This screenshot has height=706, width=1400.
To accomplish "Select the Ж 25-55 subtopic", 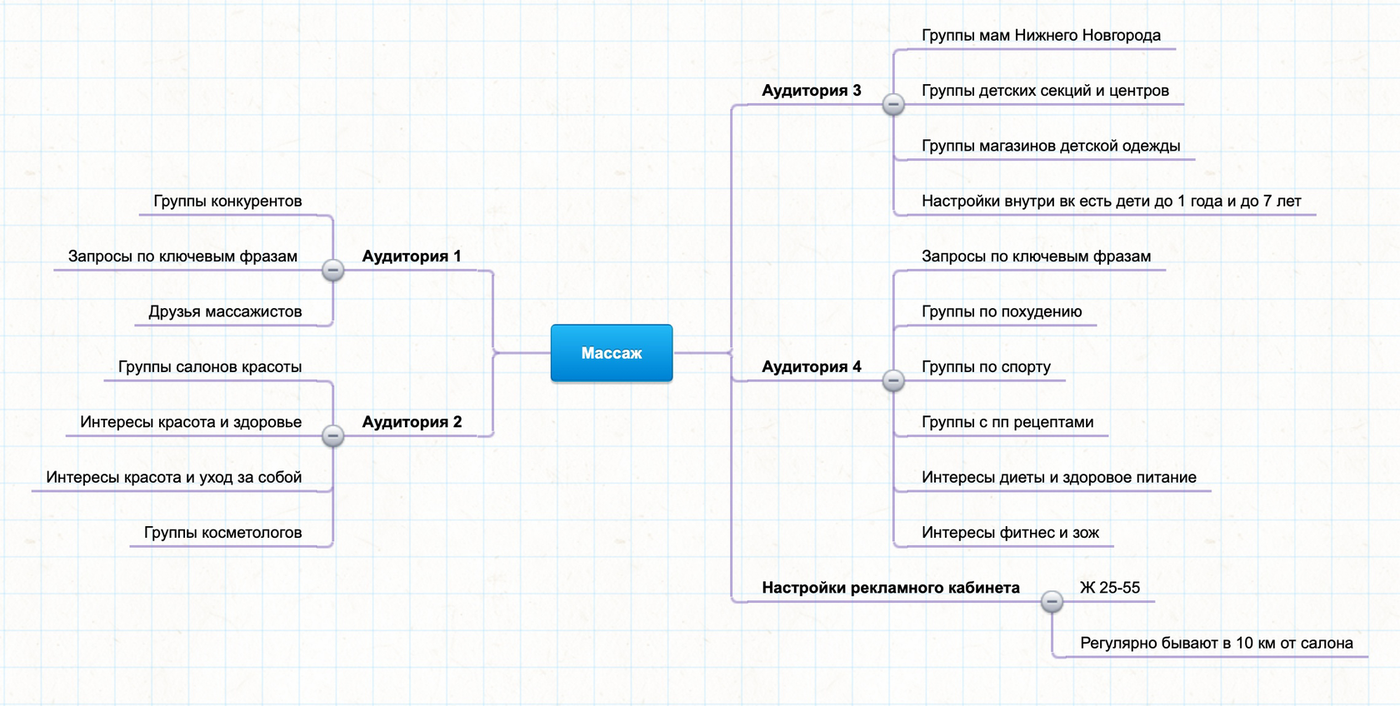I will [x=1110, y=587].
